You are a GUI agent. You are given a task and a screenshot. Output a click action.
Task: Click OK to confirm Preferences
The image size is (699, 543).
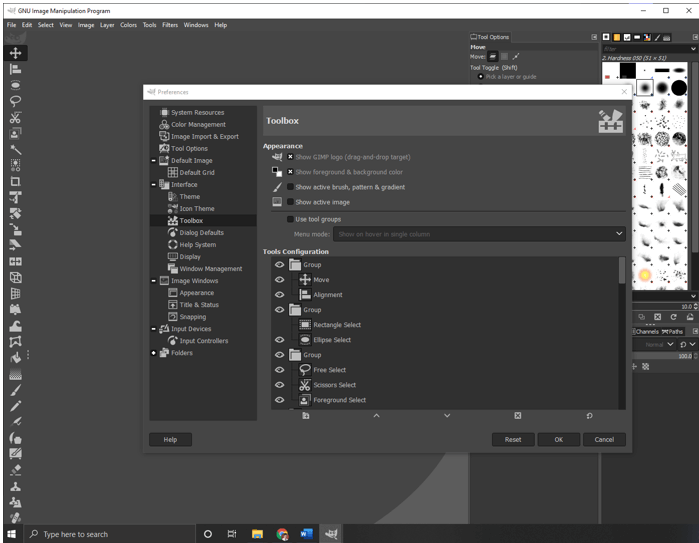click(559, 440)
